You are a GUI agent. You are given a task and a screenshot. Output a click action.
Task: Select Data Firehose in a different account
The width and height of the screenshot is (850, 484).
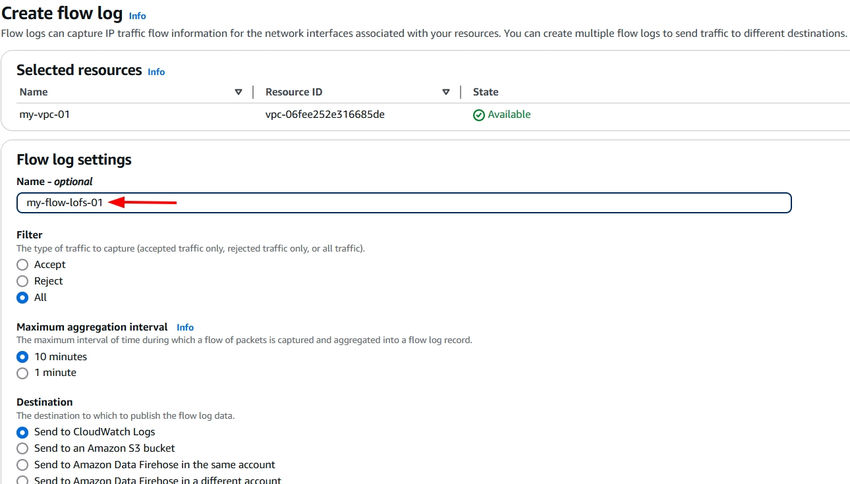(23, 480)
